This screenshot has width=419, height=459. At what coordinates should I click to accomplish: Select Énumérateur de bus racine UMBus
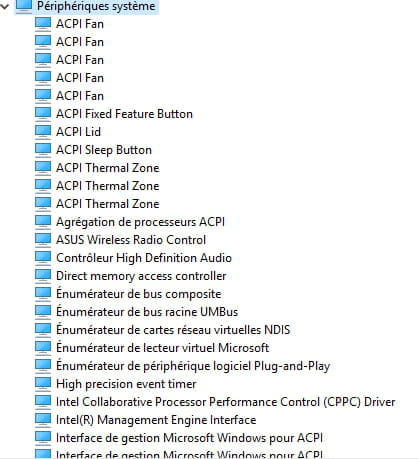click(147, 312)
